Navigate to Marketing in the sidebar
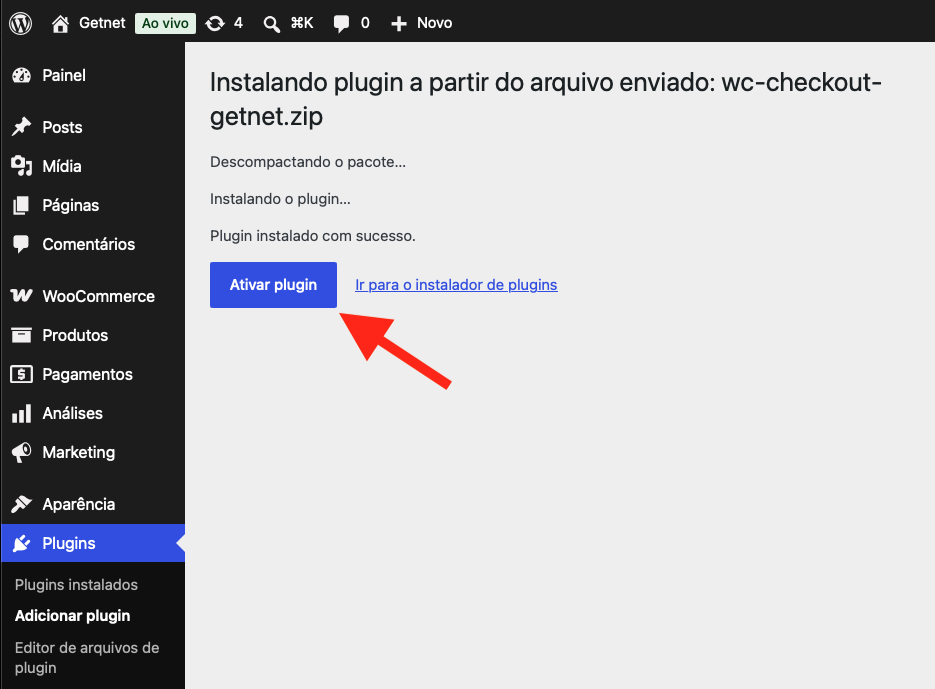The image size is (935, 689). click(x=93, y=453)
